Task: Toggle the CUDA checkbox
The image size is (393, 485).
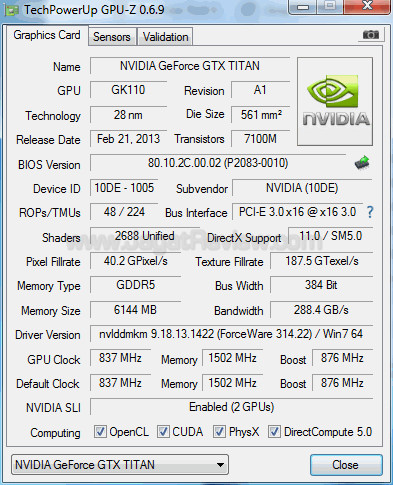Action: tap(163, 432)
